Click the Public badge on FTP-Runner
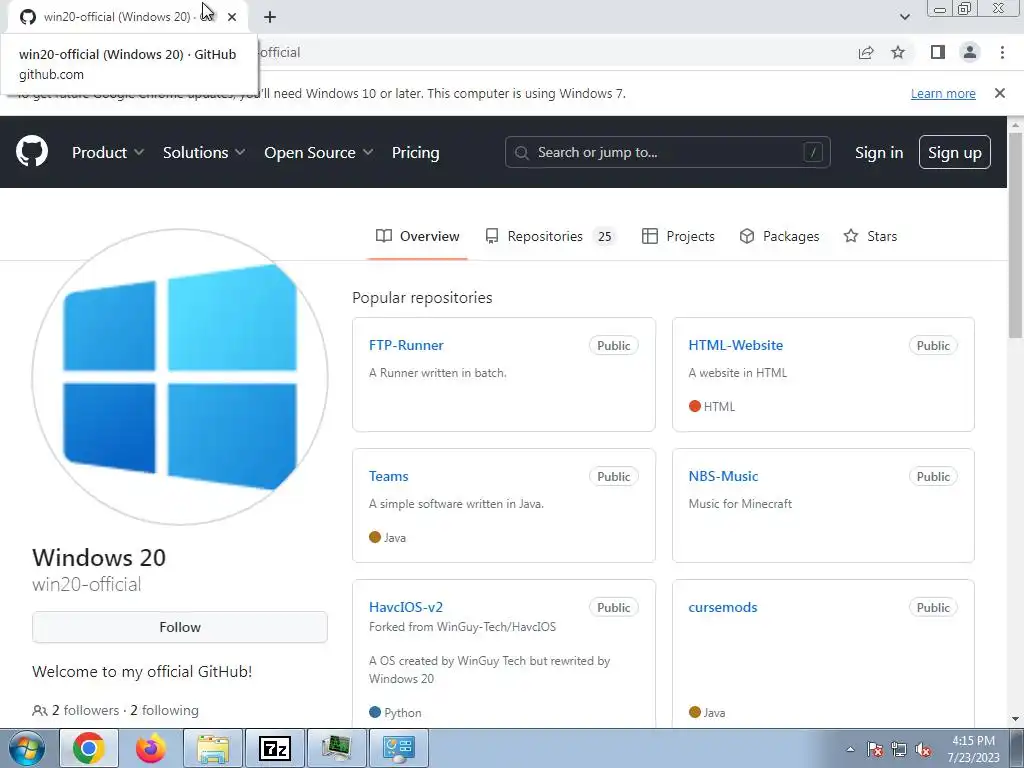Viewport: 1024px width, 768px height. pyautogui.click(x=613, y=345)
